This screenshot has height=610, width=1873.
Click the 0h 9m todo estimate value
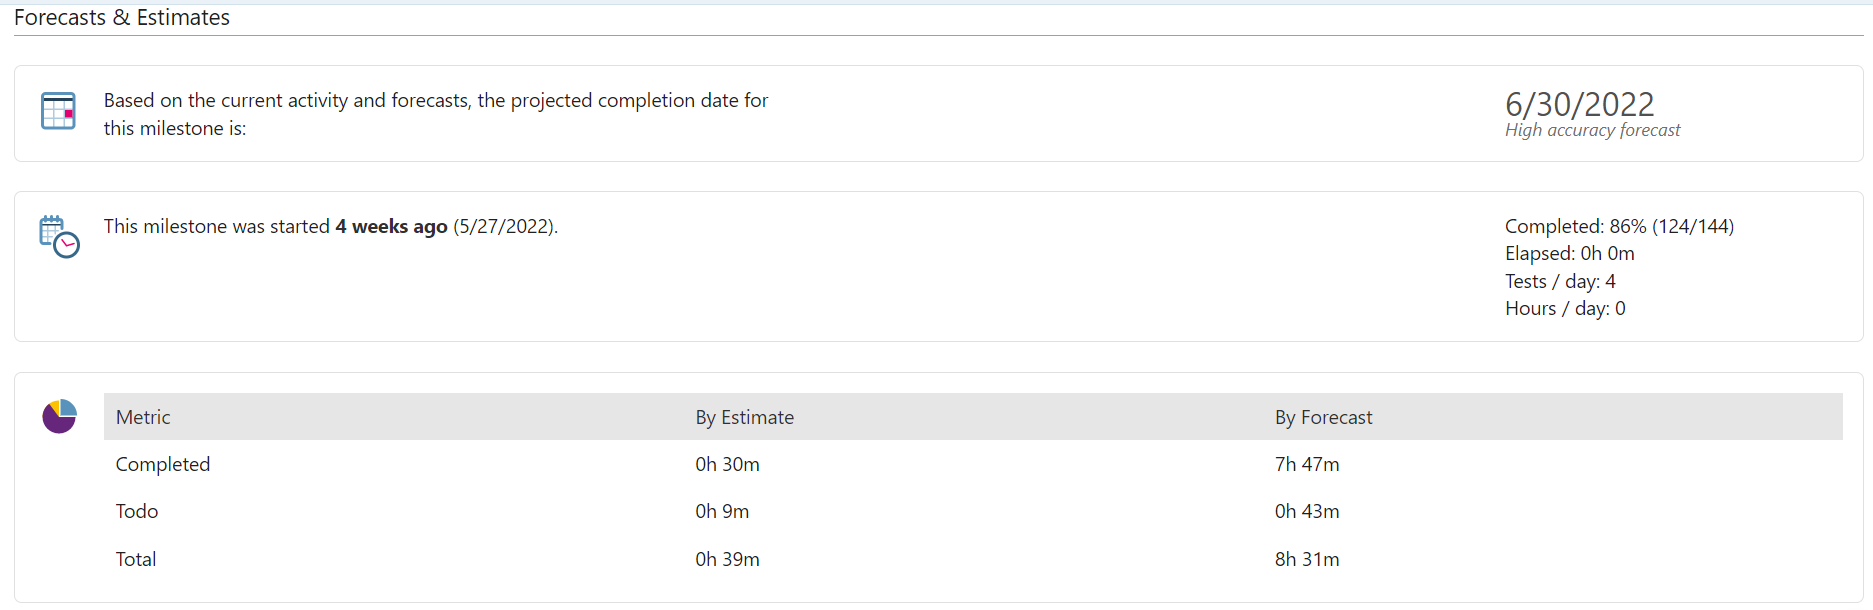point(722,512)
